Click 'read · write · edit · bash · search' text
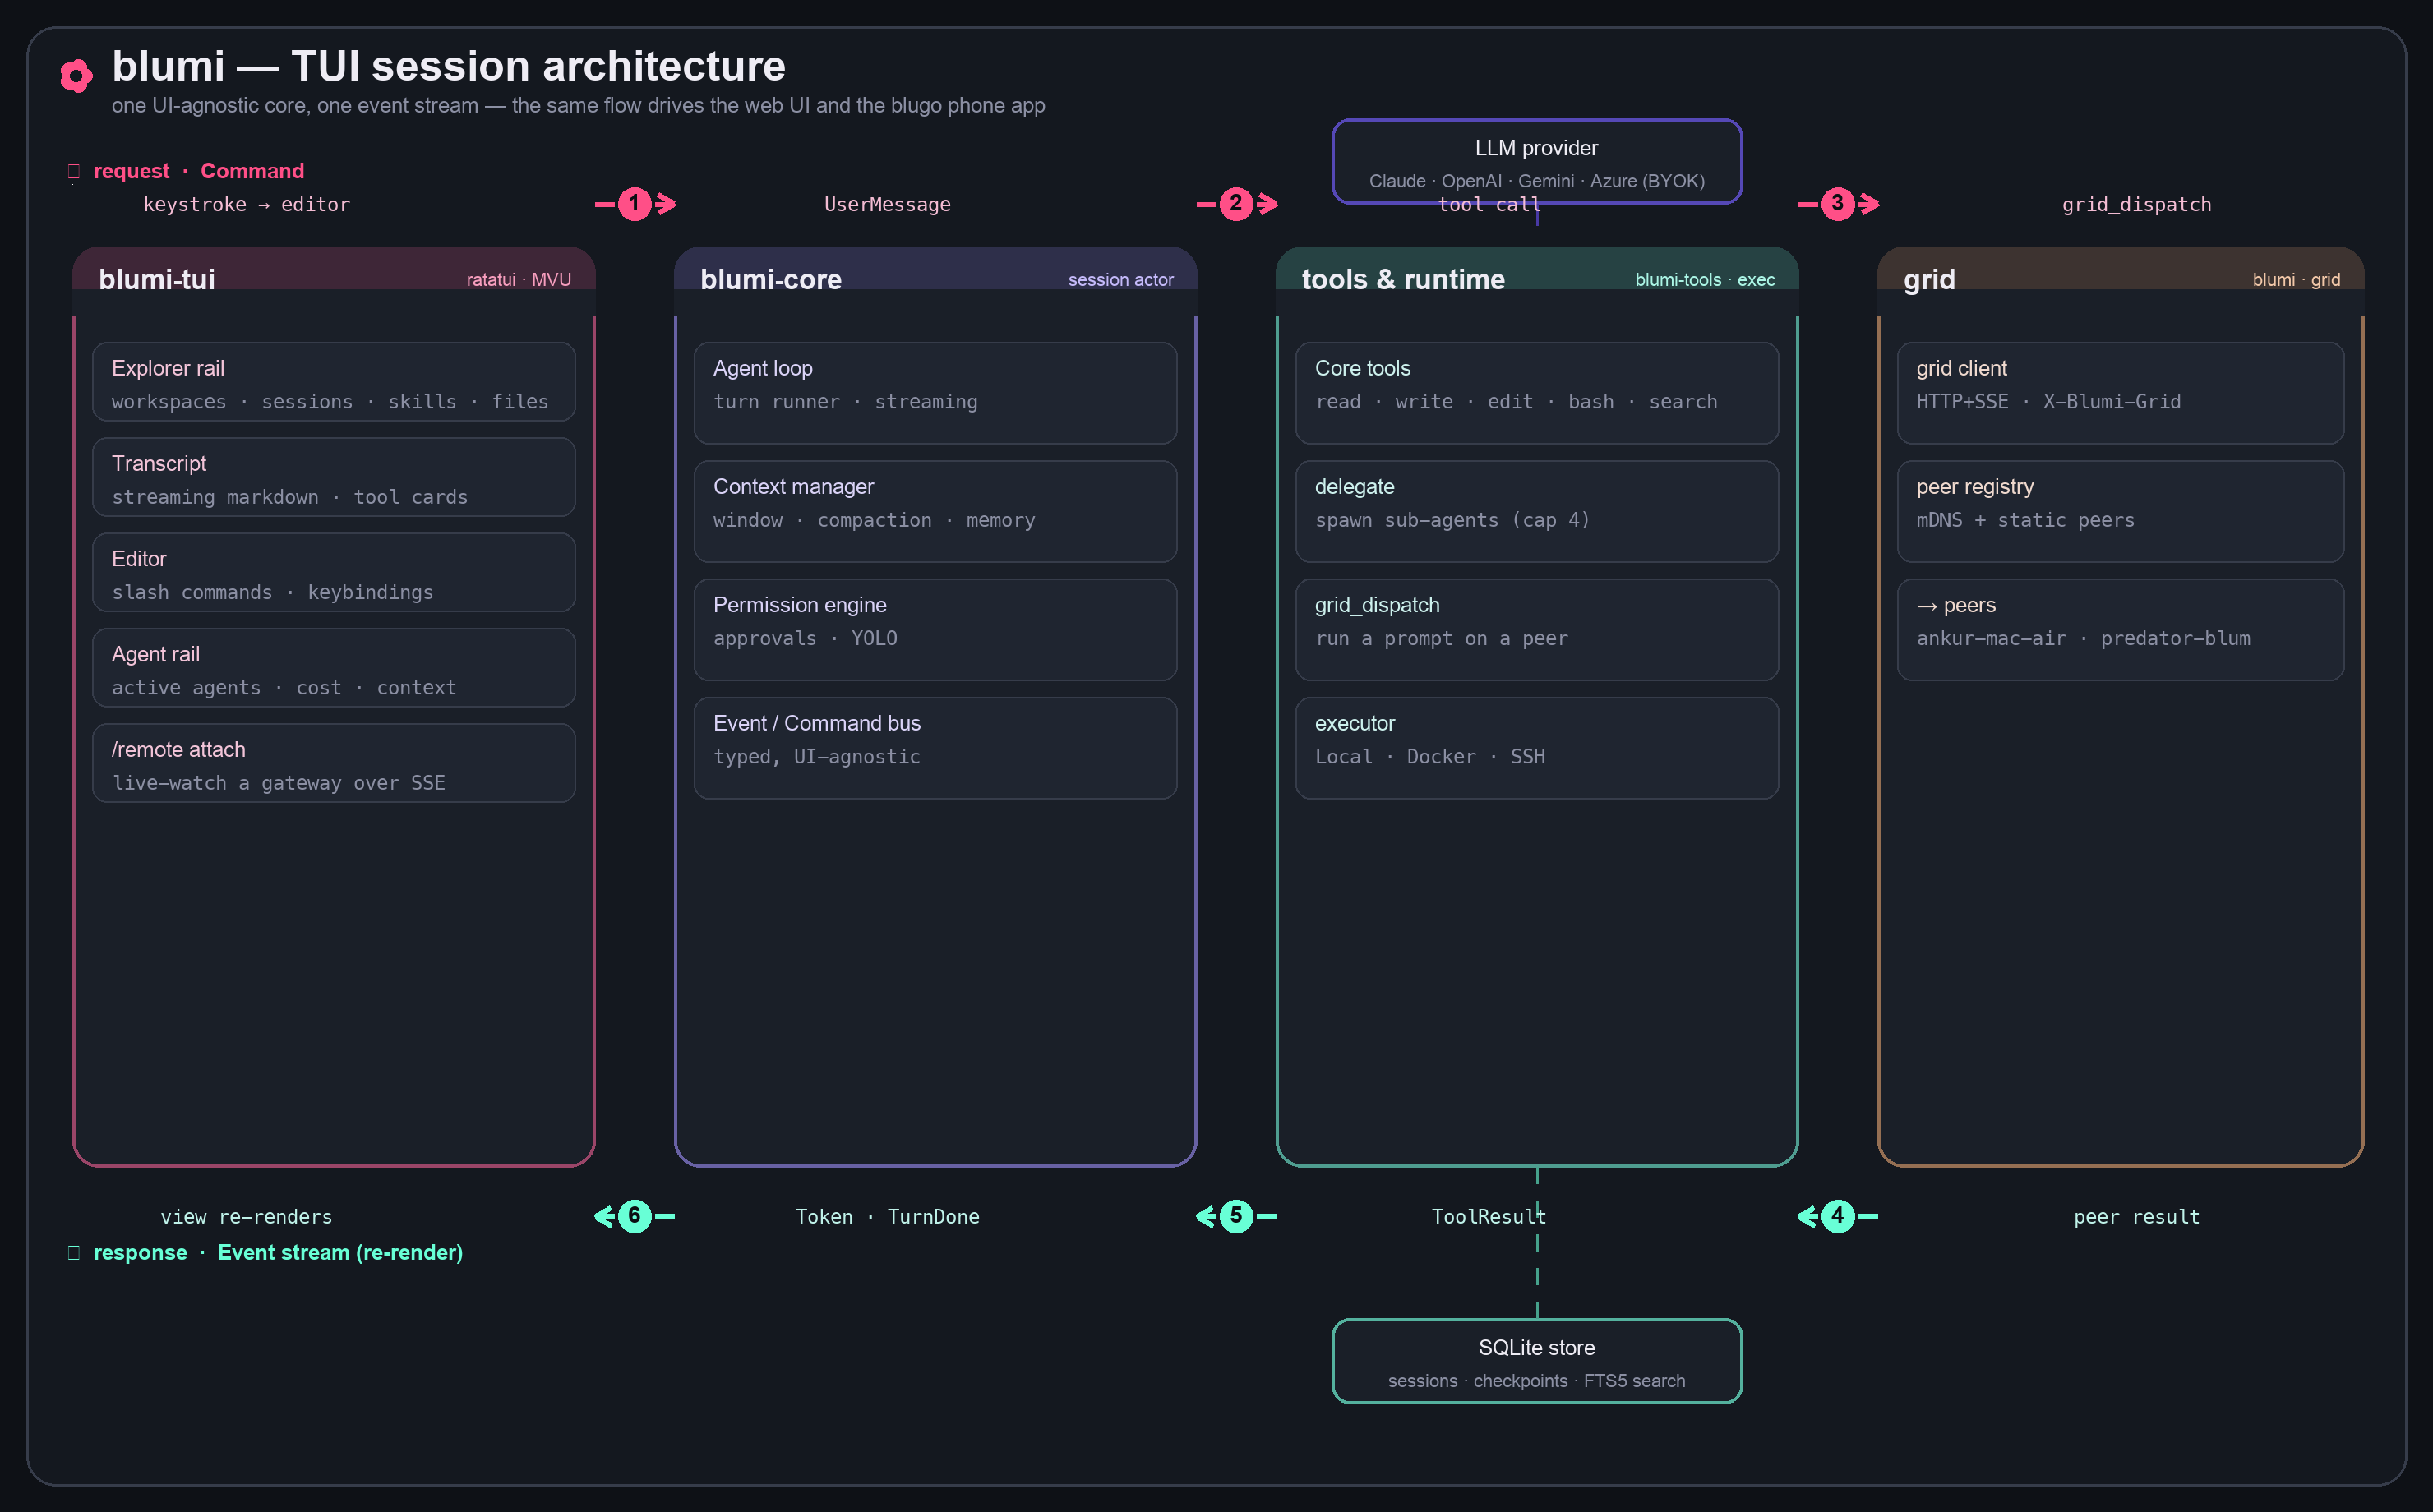 (x=1516, y=402)
